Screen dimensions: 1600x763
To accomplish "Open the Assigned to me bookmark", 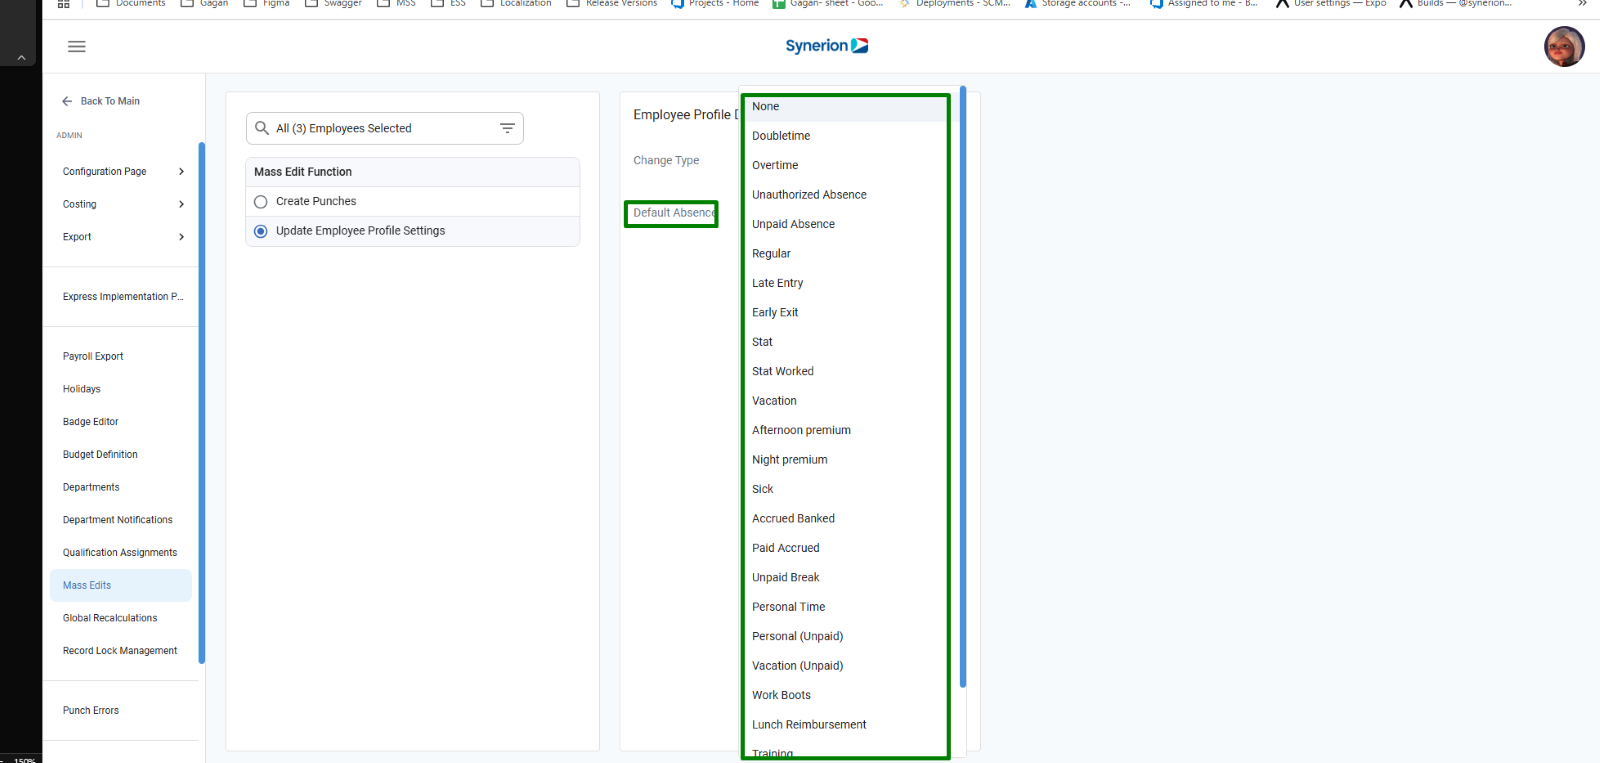I will 1204,3.
